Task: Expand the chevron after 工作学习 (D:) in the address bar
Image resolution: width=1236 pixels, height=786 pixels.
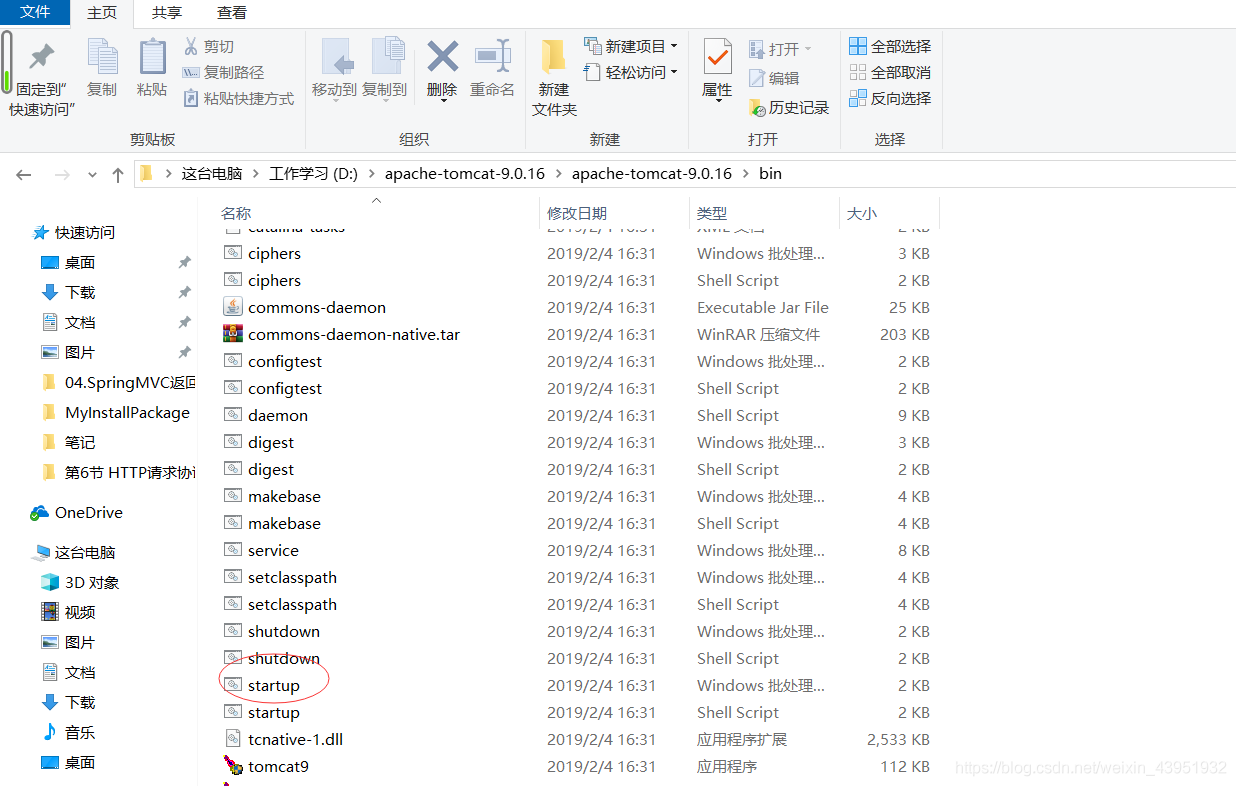Action: (372, 174)
